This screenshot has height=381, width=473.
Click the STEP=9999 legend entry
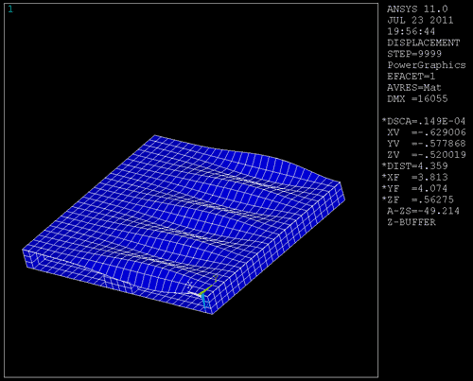coord(414,54)
